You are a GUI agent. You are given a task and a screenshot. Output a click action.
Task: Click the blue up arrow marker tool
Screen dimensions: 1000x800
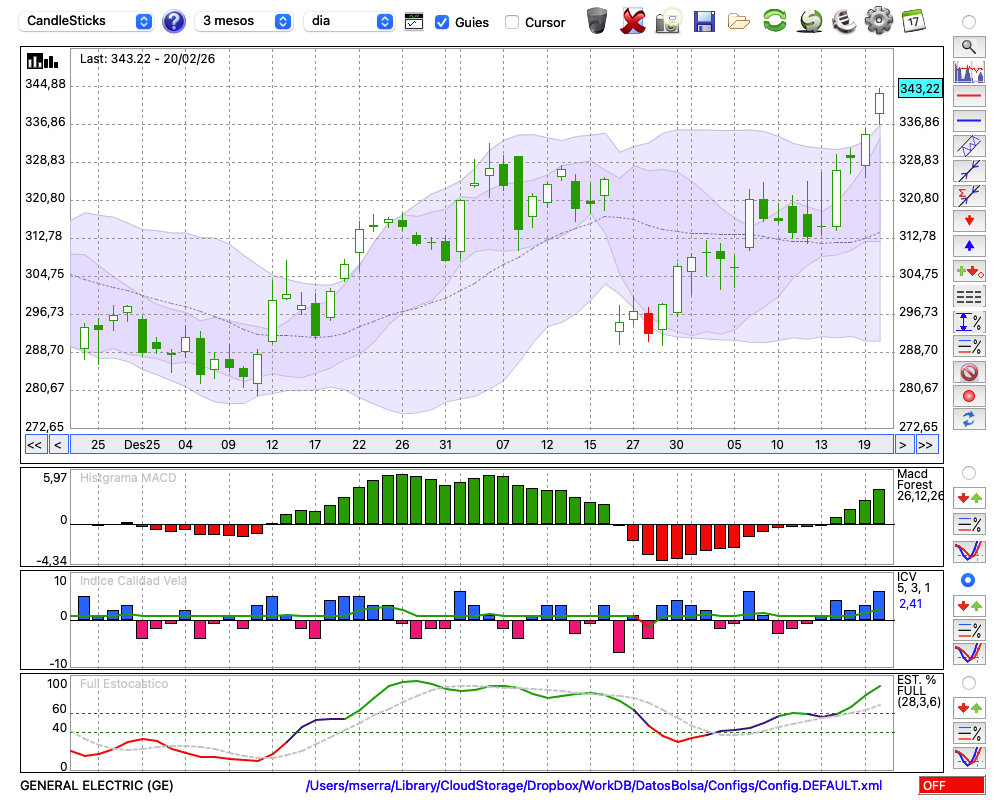pyautogui.click(x=969, y=246)
